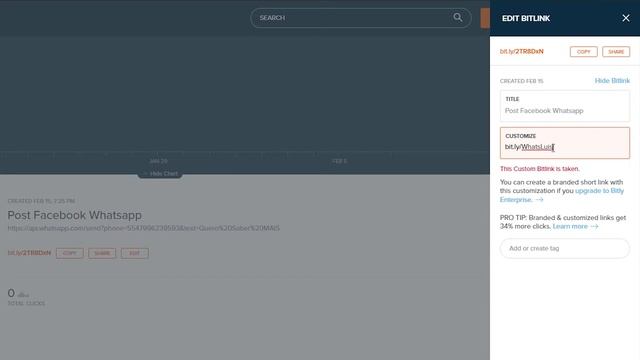Viewport: 640px width, 360px height.
Task: Copy the bitlink in the Edit panel
Action: coord(583,52)
